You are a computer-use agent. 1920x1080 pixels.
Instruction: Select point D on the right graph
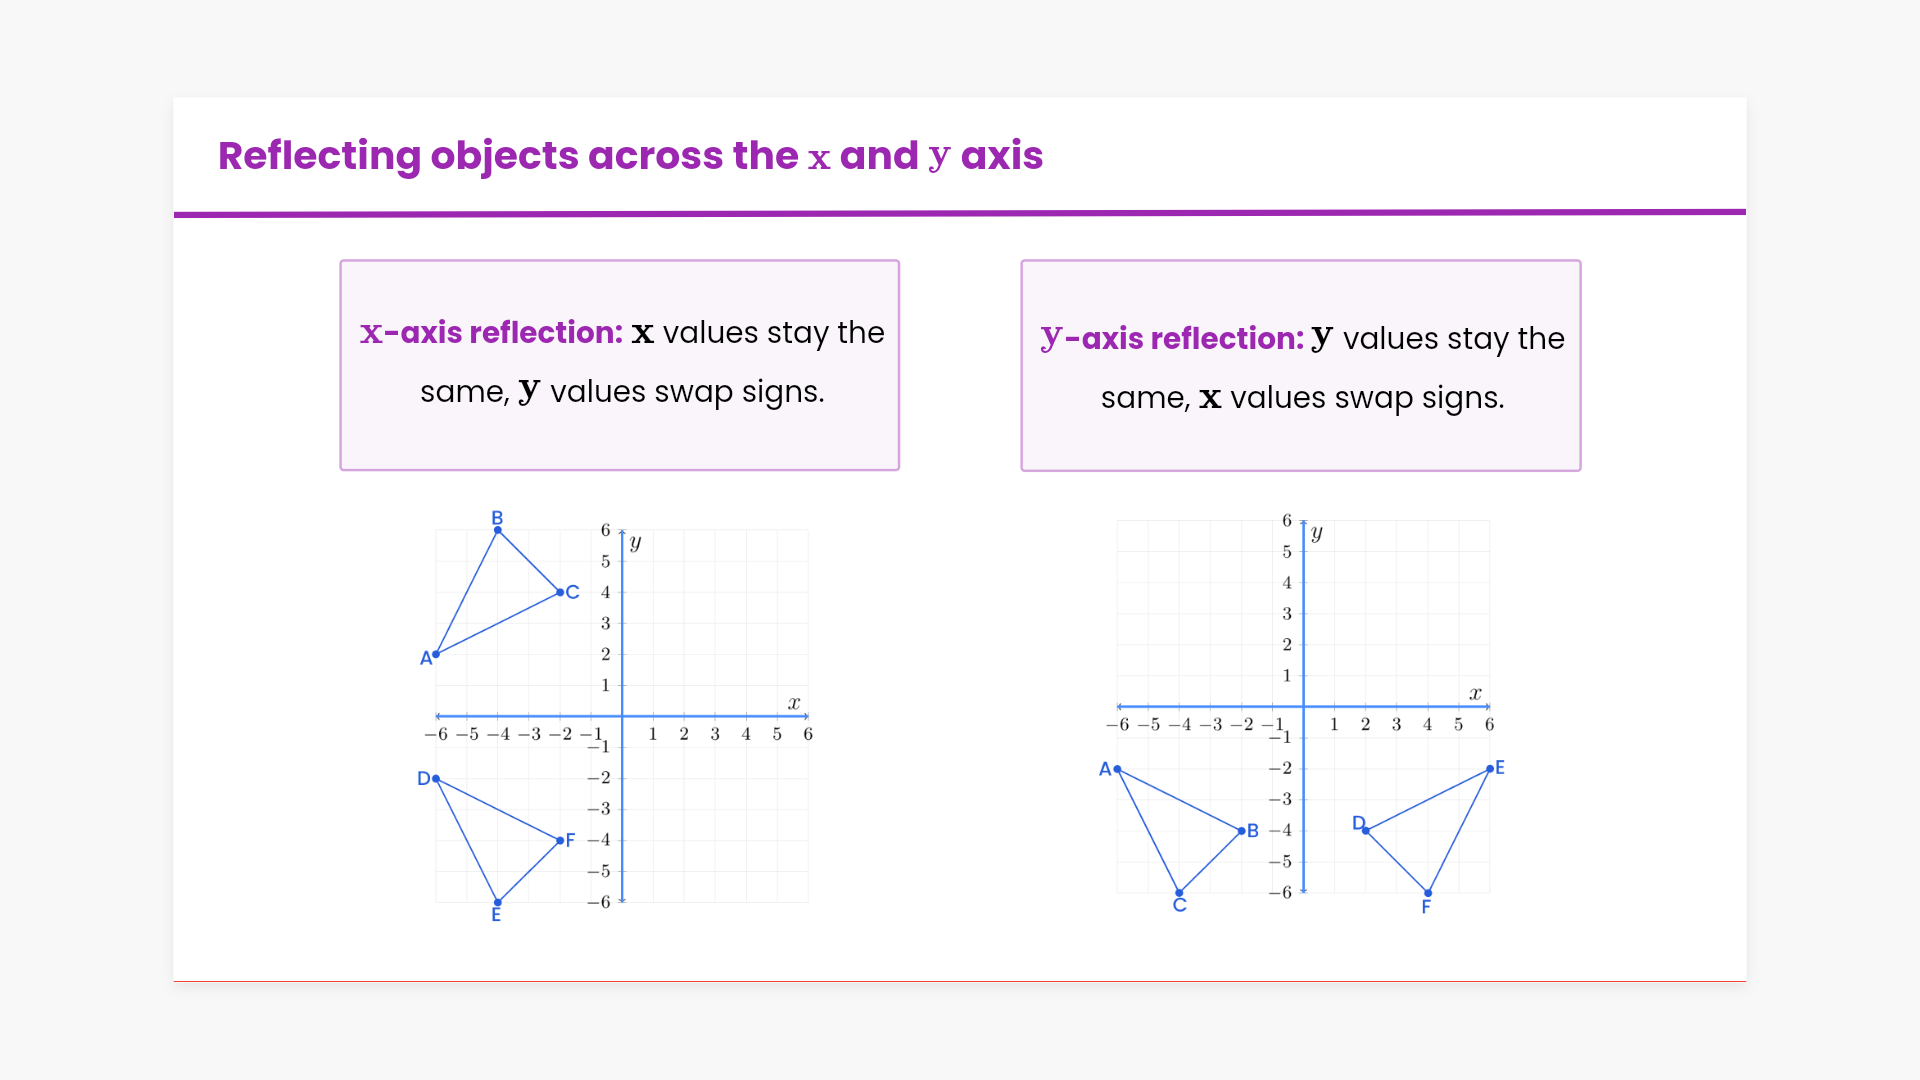click(x=1366, y=831)
